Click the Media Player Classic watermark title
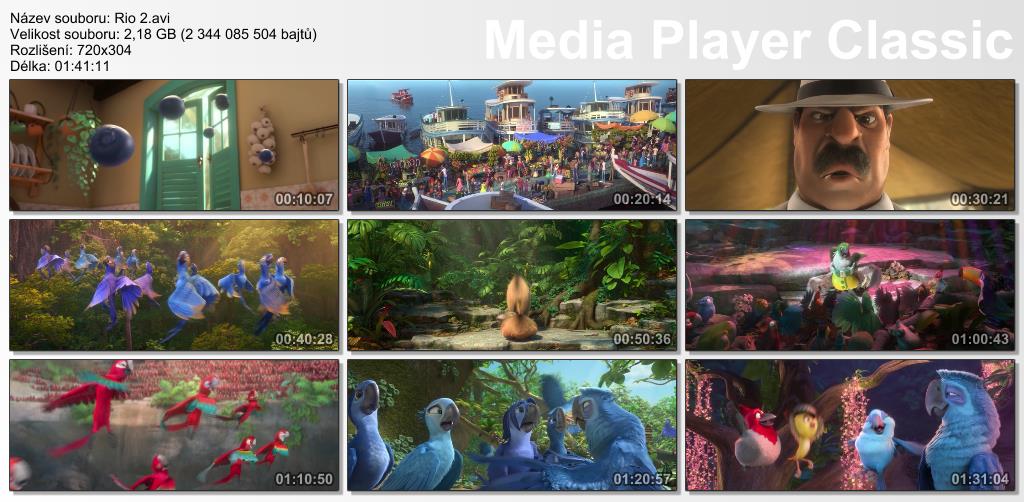 (748, 42)
